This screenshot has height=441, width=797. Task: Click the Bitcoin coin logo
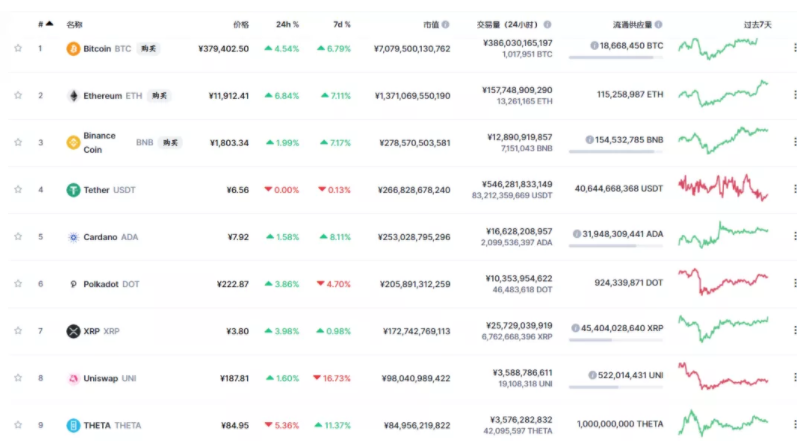pyautogui.click(x=73, y=49)
